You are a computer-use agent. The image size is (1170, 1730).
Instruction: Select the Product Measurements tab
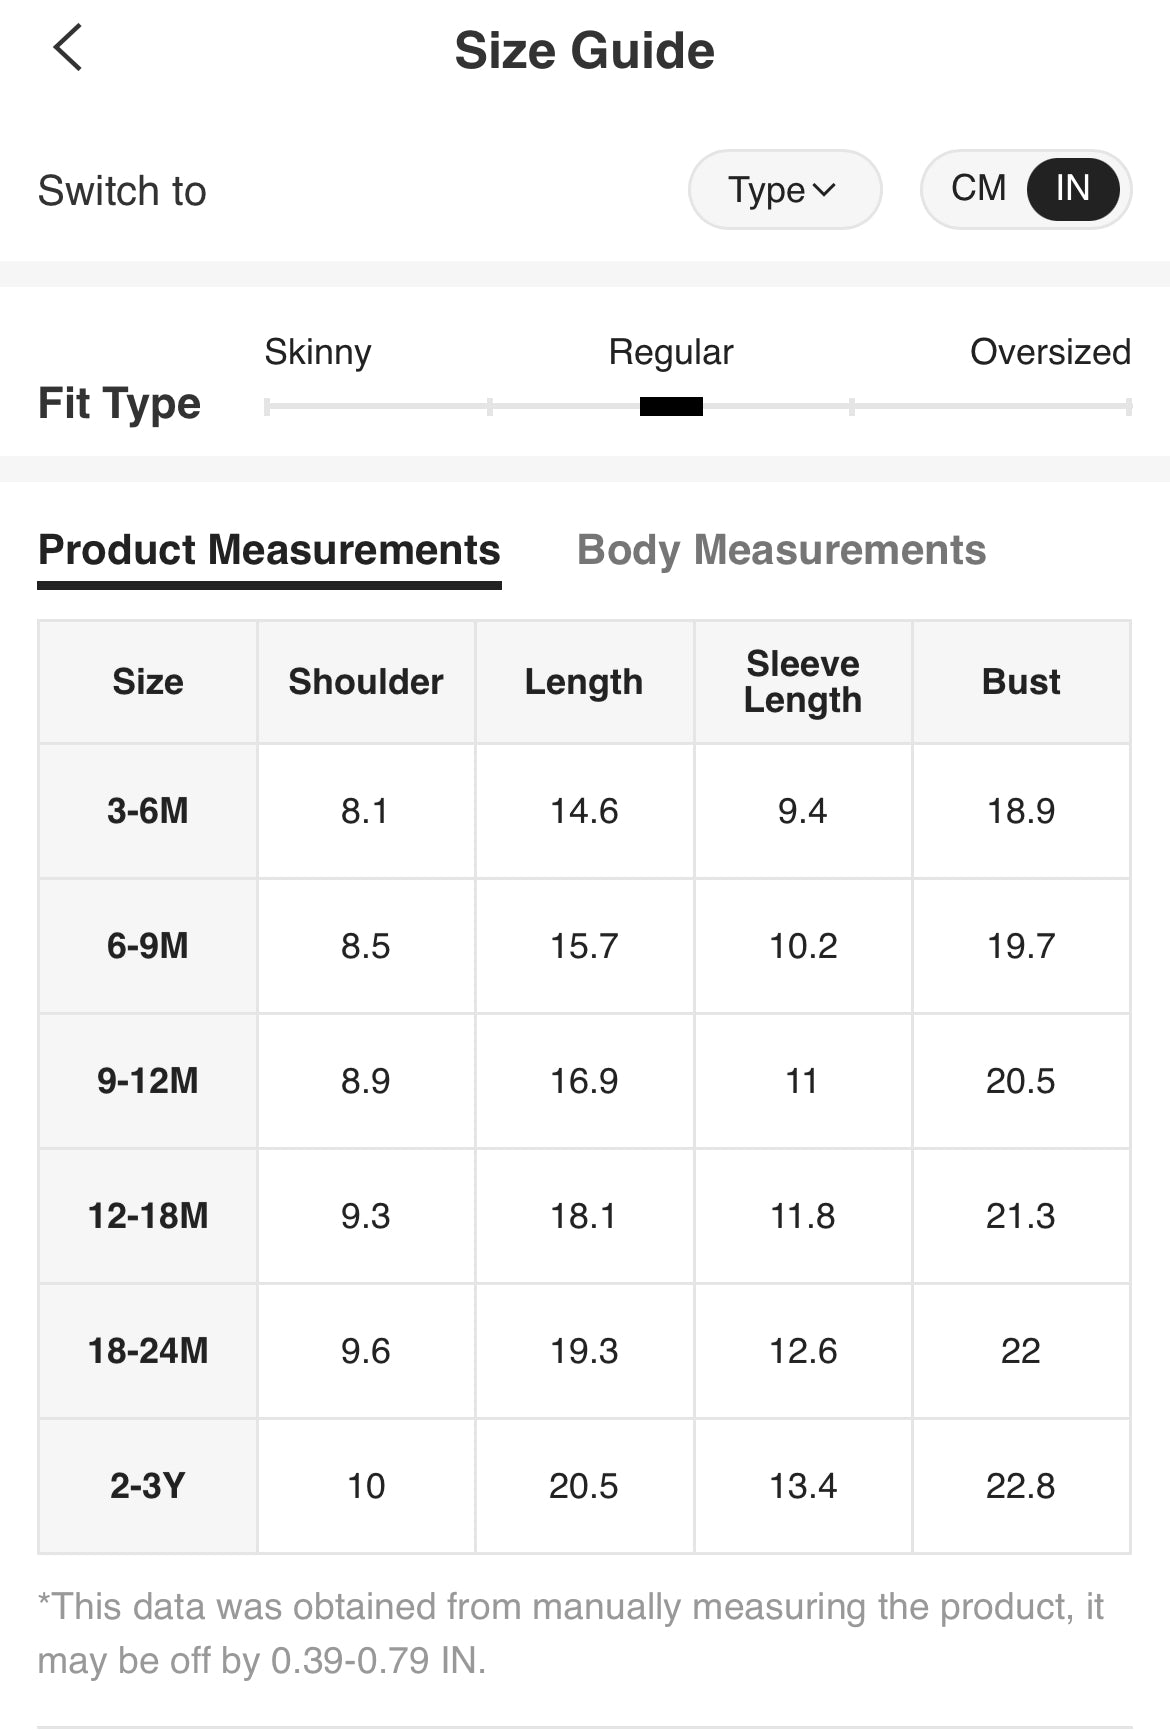tap(269, 550)
